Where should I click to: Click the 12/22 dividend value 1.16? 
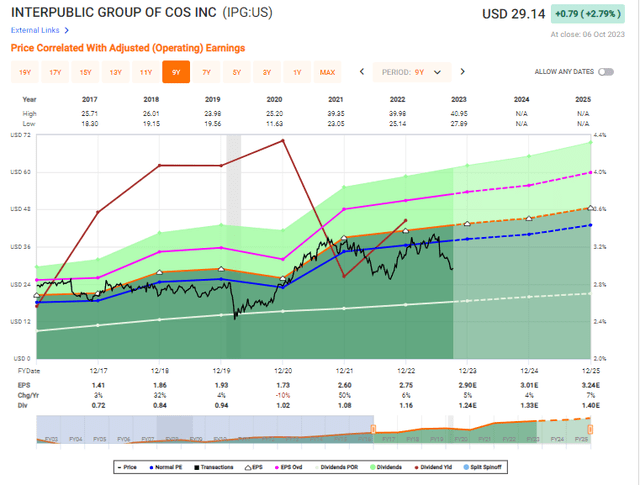[x=406, y=406]
